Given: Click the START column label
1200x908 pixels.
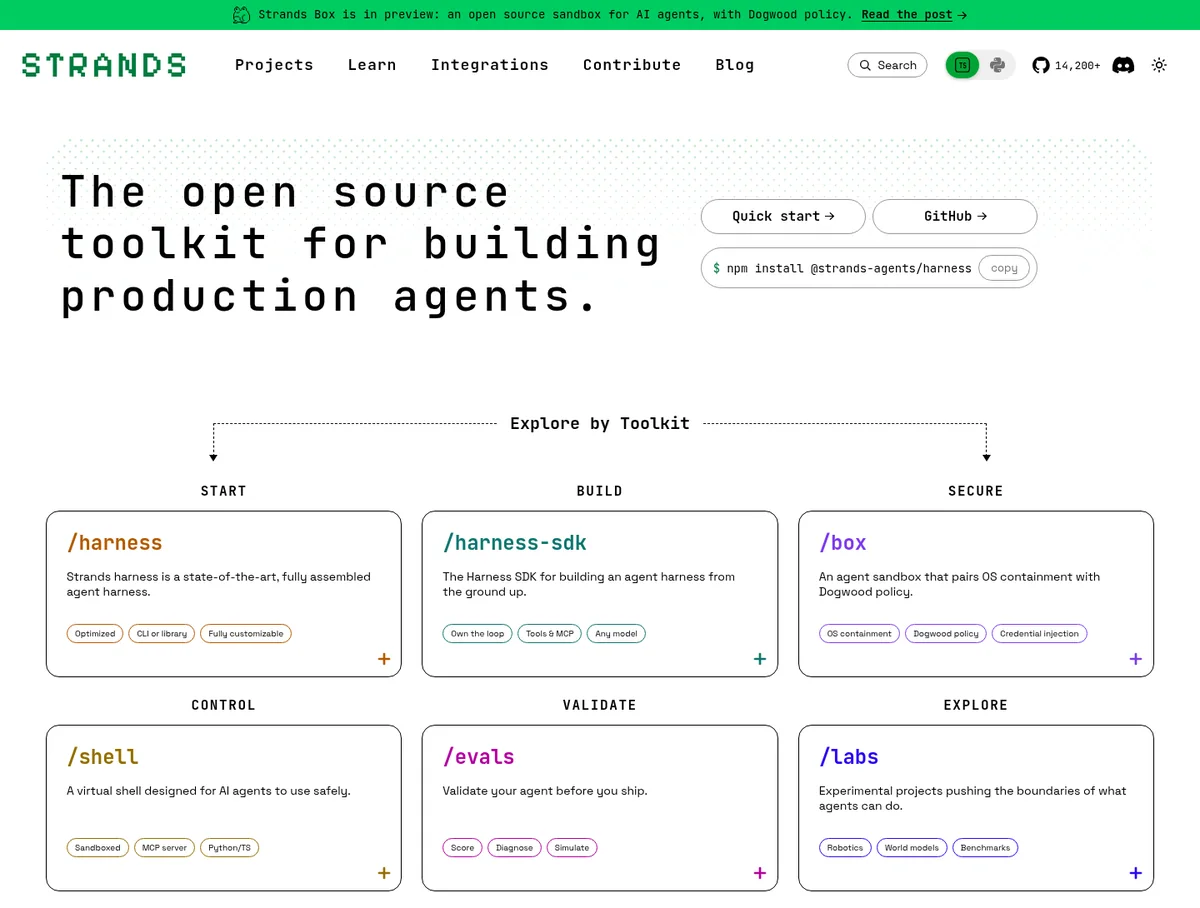Looking at the screenshot, I should [x=223, y=491].
